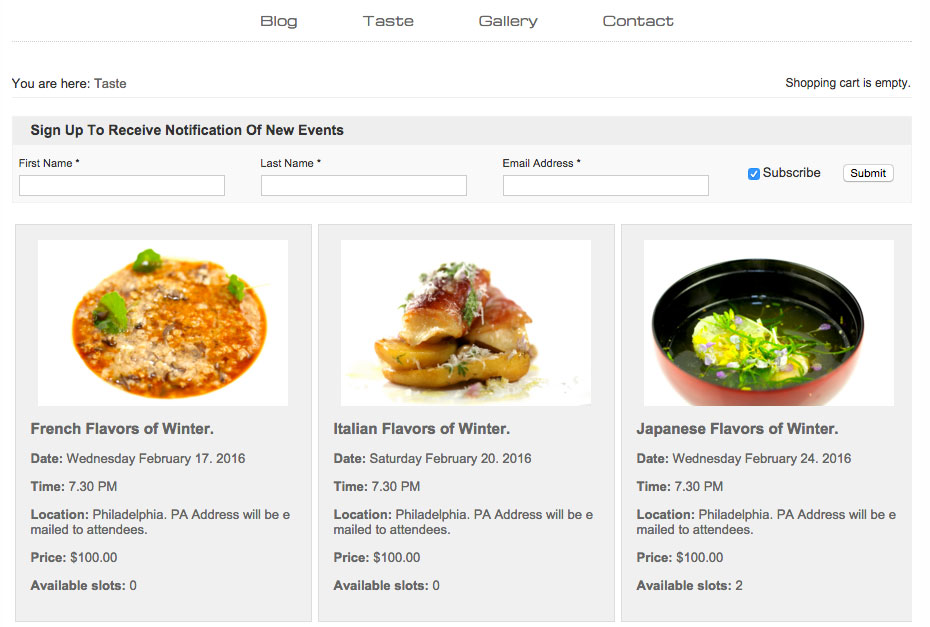Open the Japanese soup bowl photo
Image resolution: width=930 pixels, height=627 pixels.
[769, 323]
